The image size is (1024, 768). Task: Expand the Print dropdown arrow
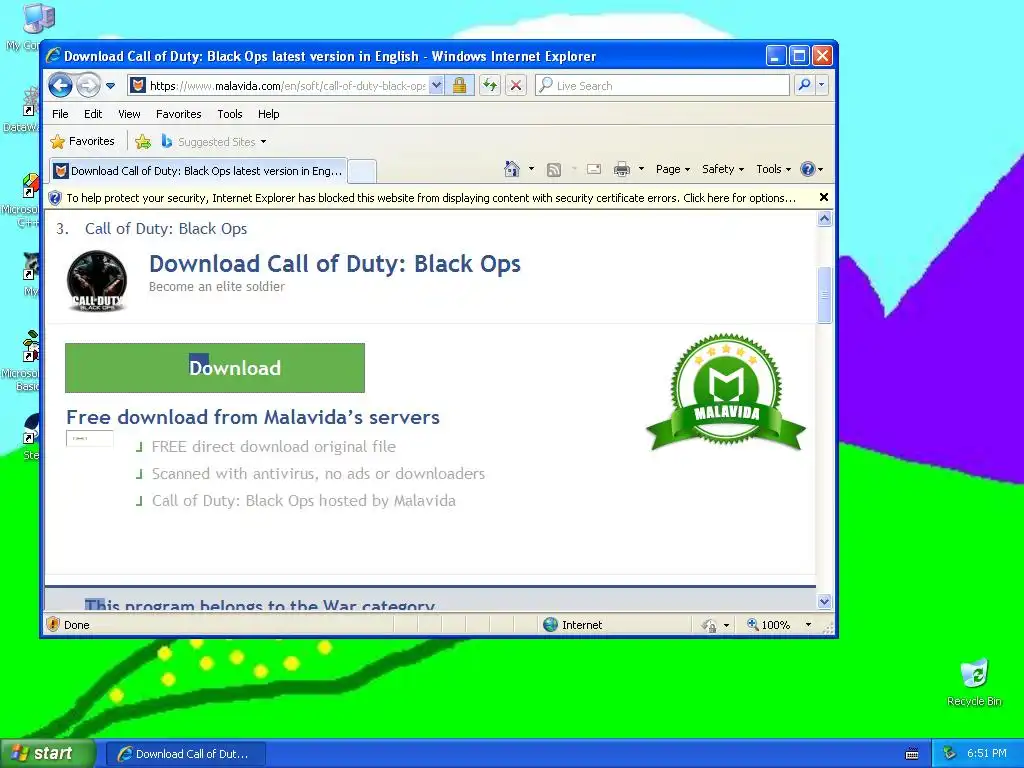click(641, 169)
